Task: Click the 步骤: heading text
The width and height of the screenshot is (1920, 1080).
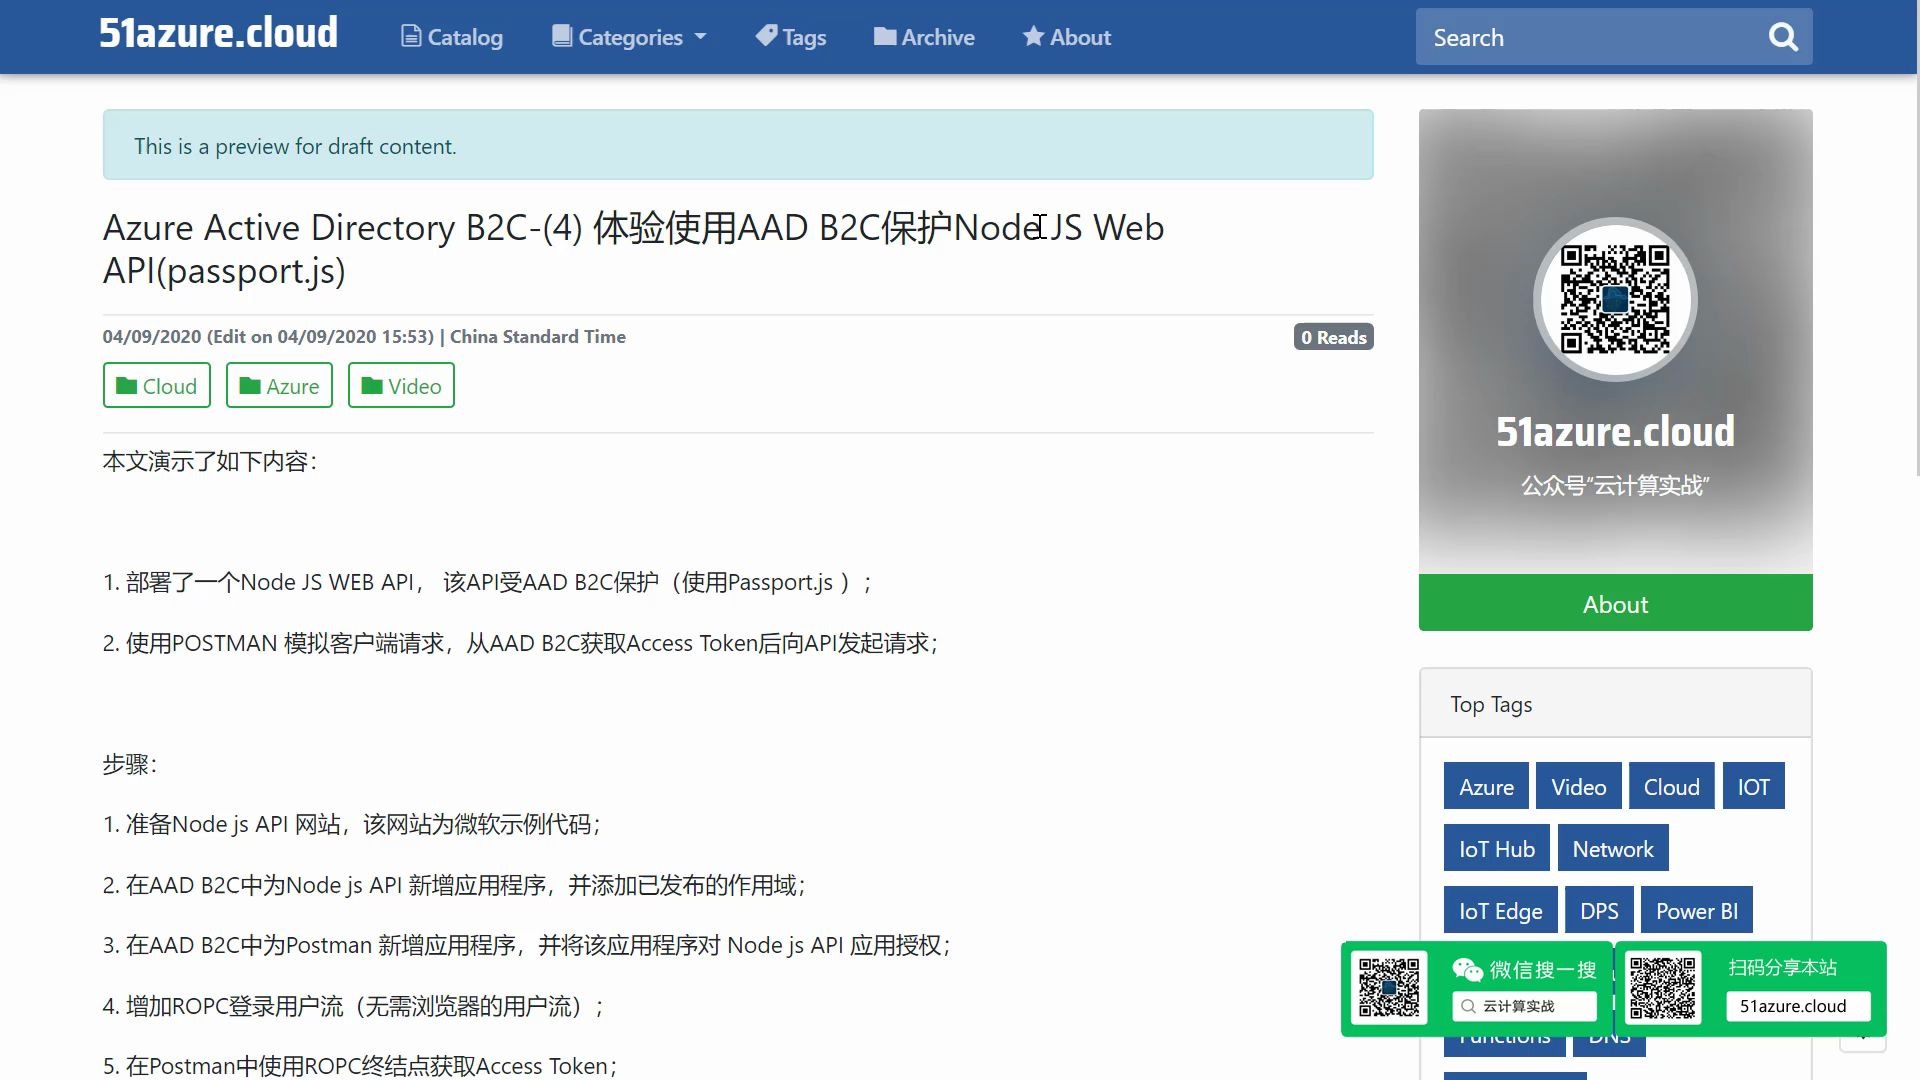Action: (x=130, y=764)
